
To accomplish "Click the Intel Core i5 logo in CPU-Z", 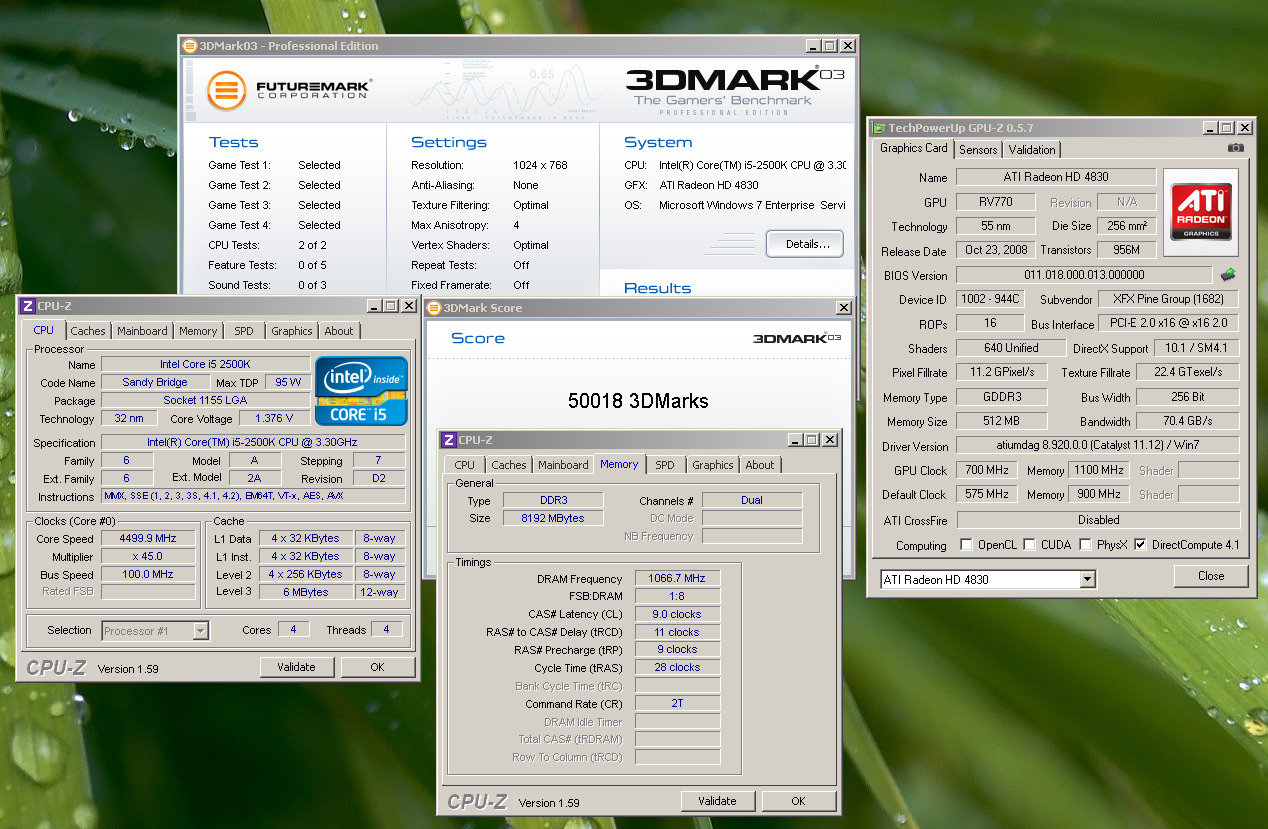I will (x=362, y=390).
